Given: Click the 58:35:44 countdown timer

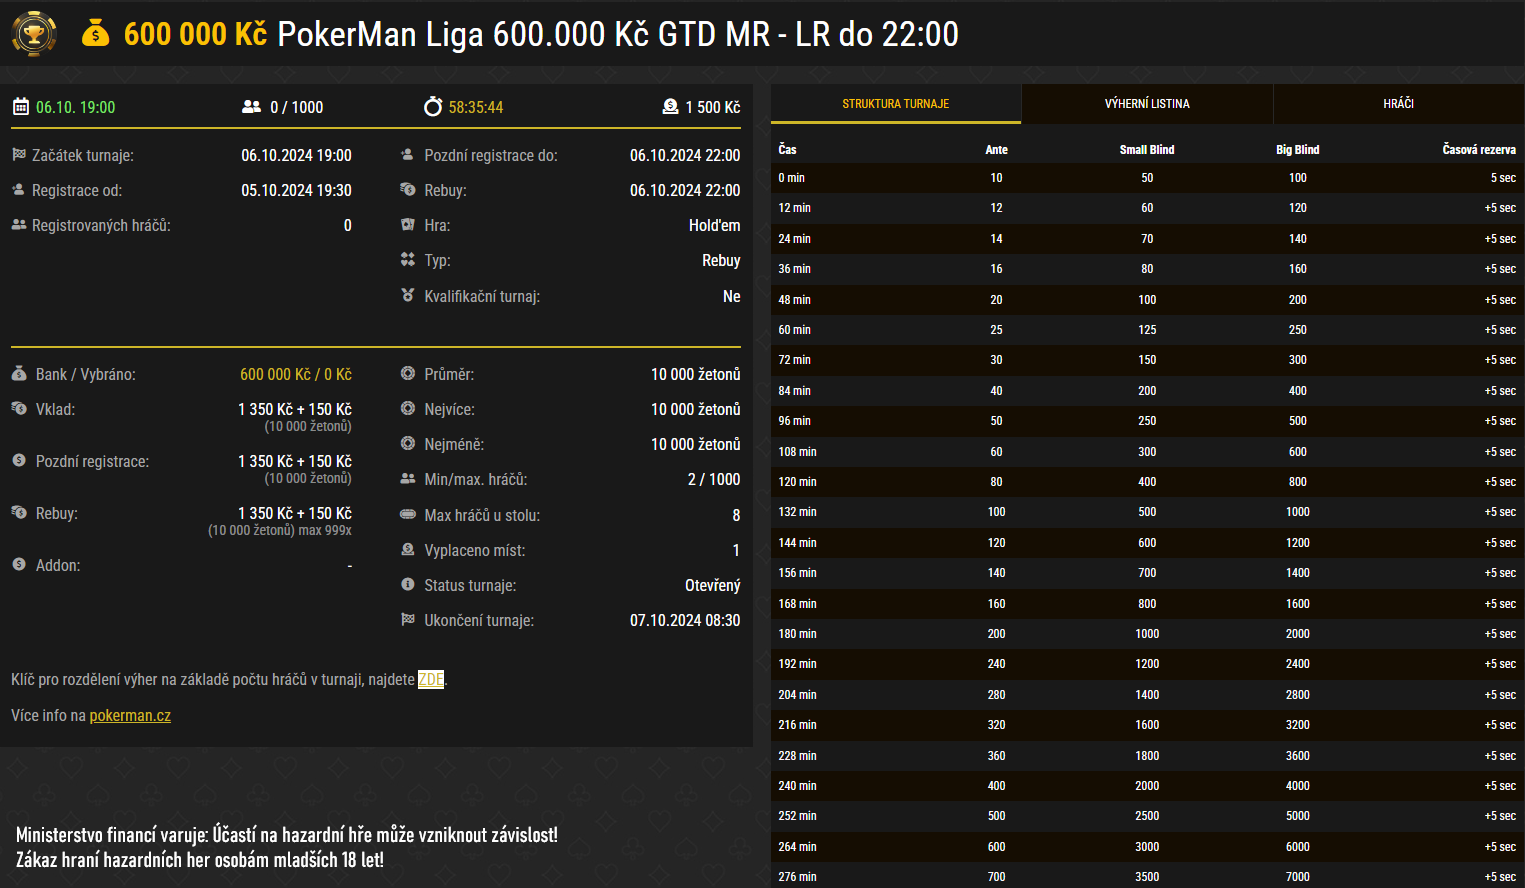Looking at the screenshot, I should tap(476, 107).
